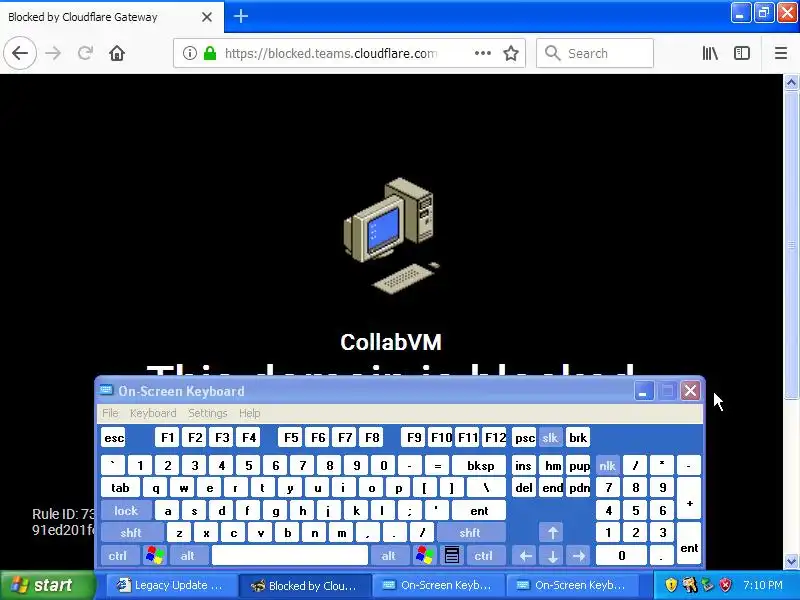Open the Library icon in Firefox toolbar

pyautogui.click(x=710, y=53)
